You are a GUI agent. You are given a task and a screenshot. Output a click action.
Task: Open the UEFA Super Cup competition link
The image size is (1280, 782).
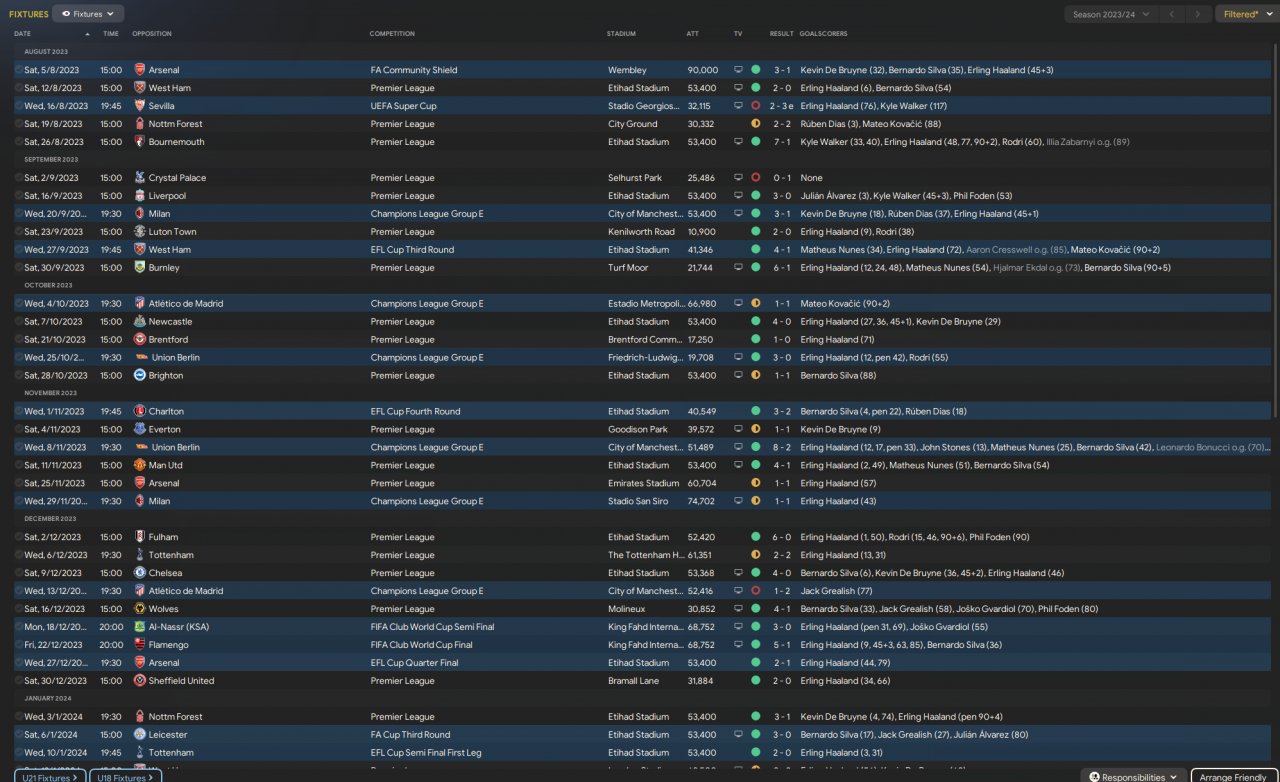tap(404, 106)
